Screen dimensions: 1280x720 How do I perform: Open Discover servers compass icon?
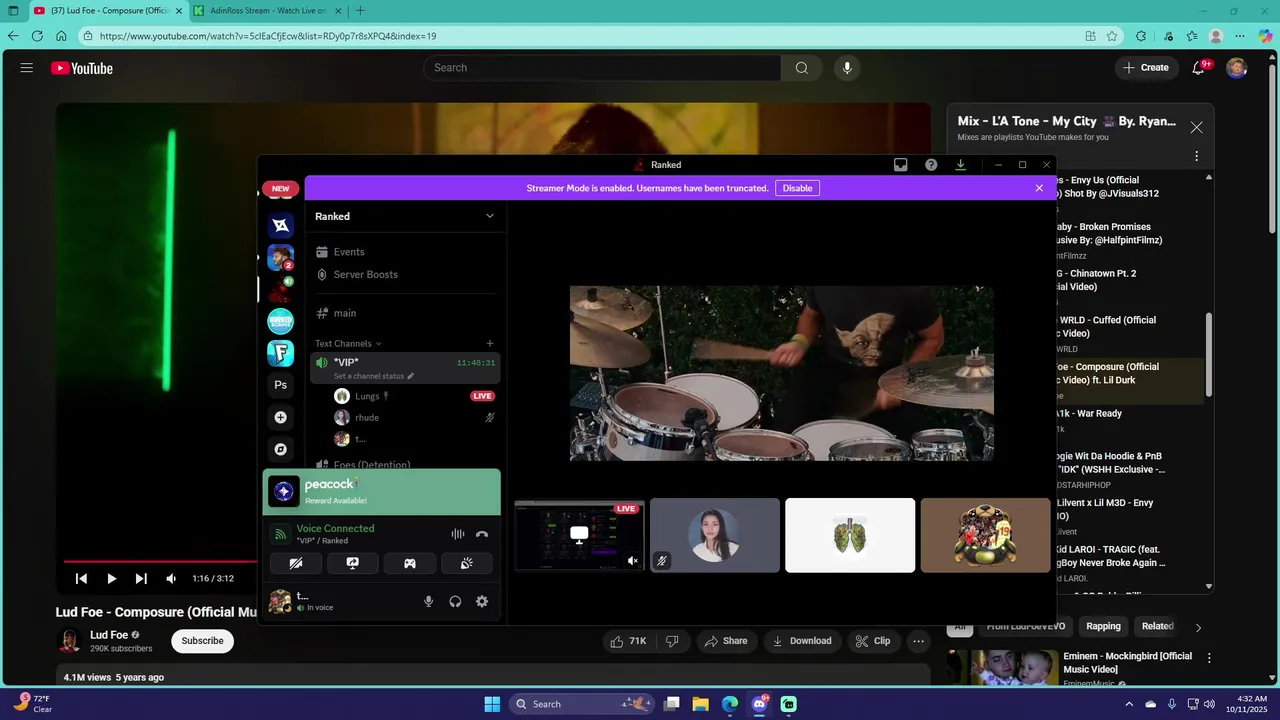(280, 449)
